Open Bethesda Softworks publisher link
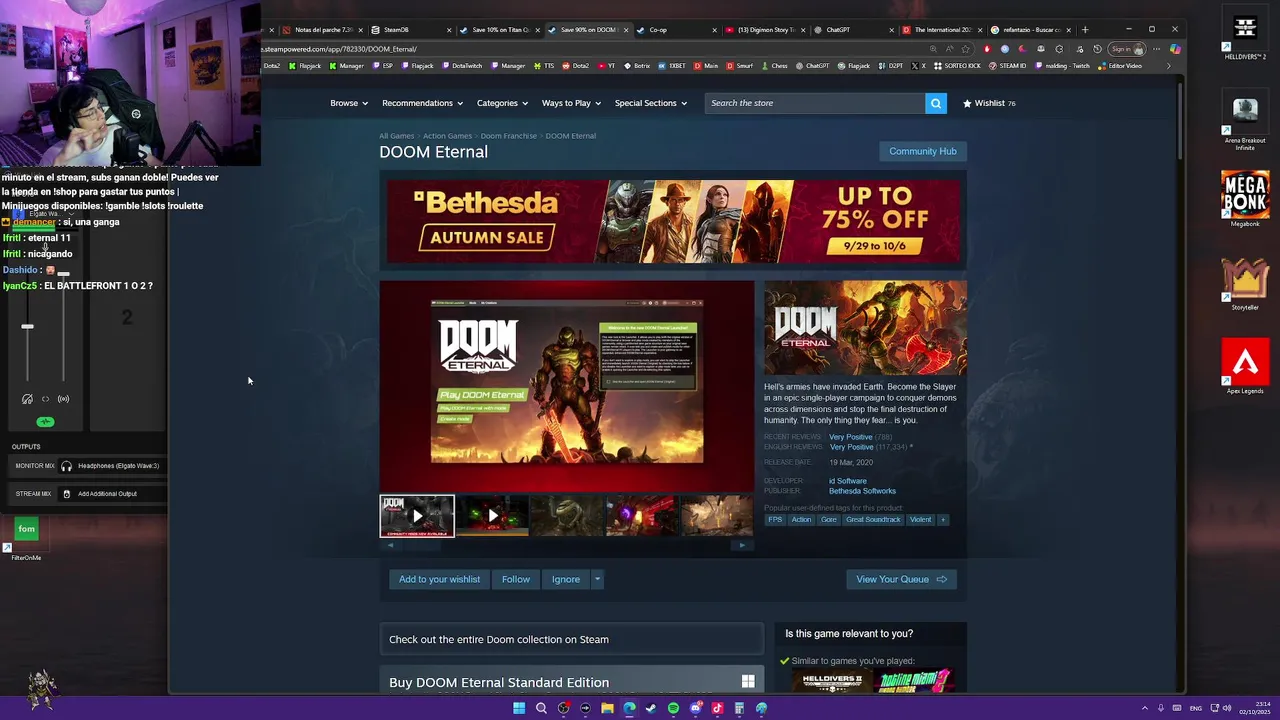Image resolution: width=1280 pixels, height=720 pixels. click(x=862, y=491)
